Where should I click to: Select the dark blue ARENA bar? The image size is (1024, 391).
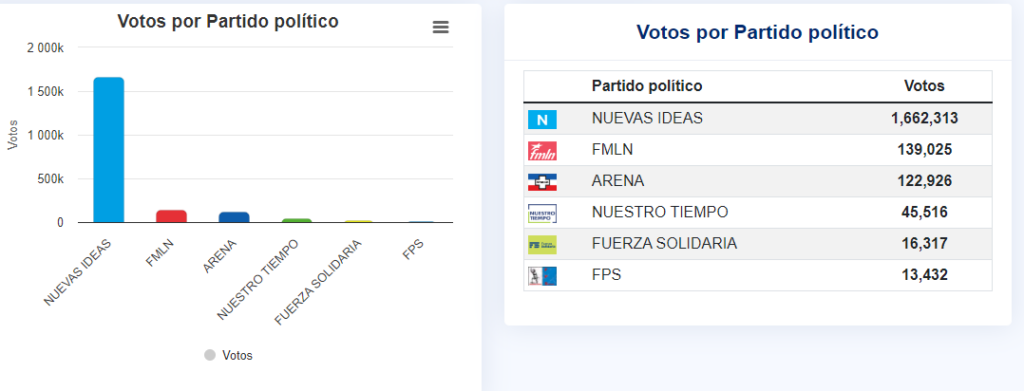point(234,217)
